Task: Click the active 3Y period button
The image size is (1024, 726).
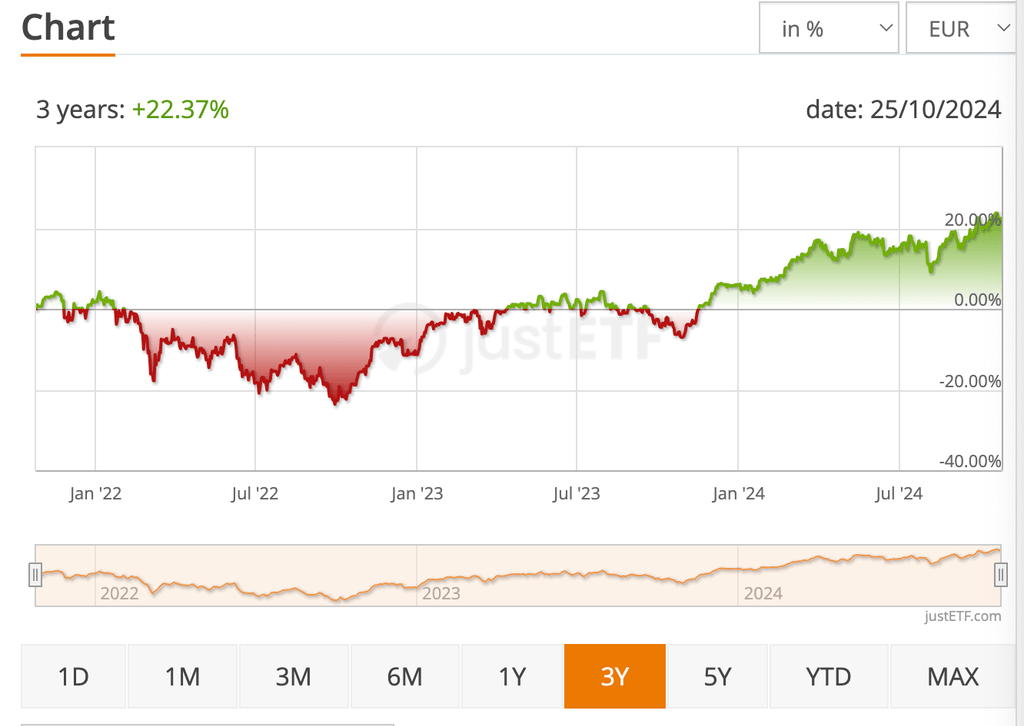Action: [614, 677]
